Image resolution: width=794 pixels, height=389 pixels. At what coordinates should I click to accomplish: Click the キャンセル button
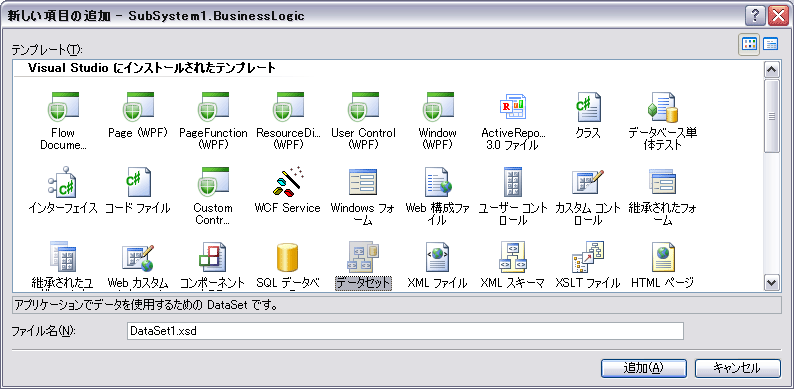pos(737,368)
